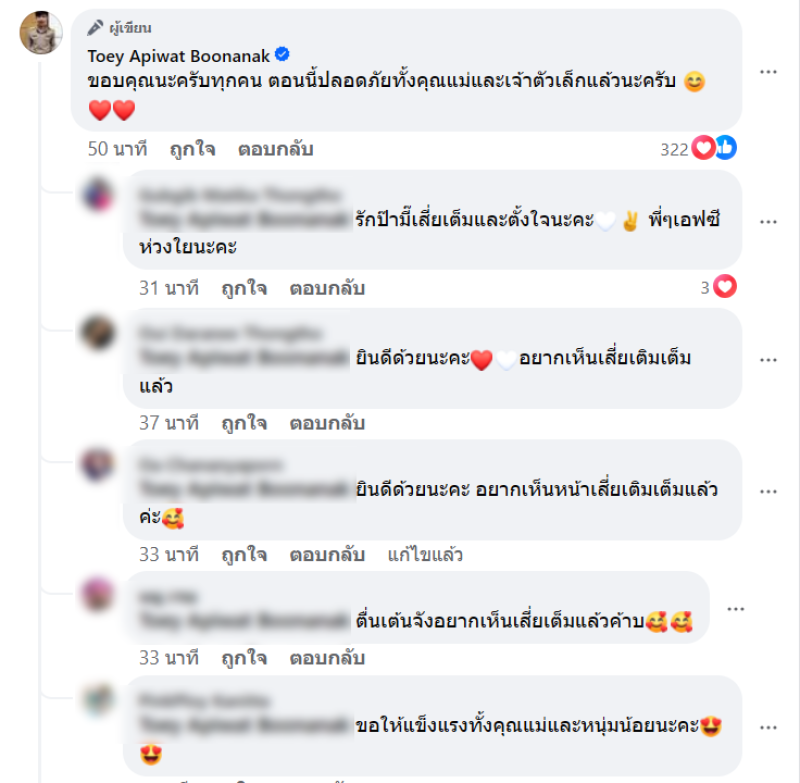800x783 pixels.
Task: Open three-dot menu on the ตื่นเต้นจัง reply
Action: [735, 609]
